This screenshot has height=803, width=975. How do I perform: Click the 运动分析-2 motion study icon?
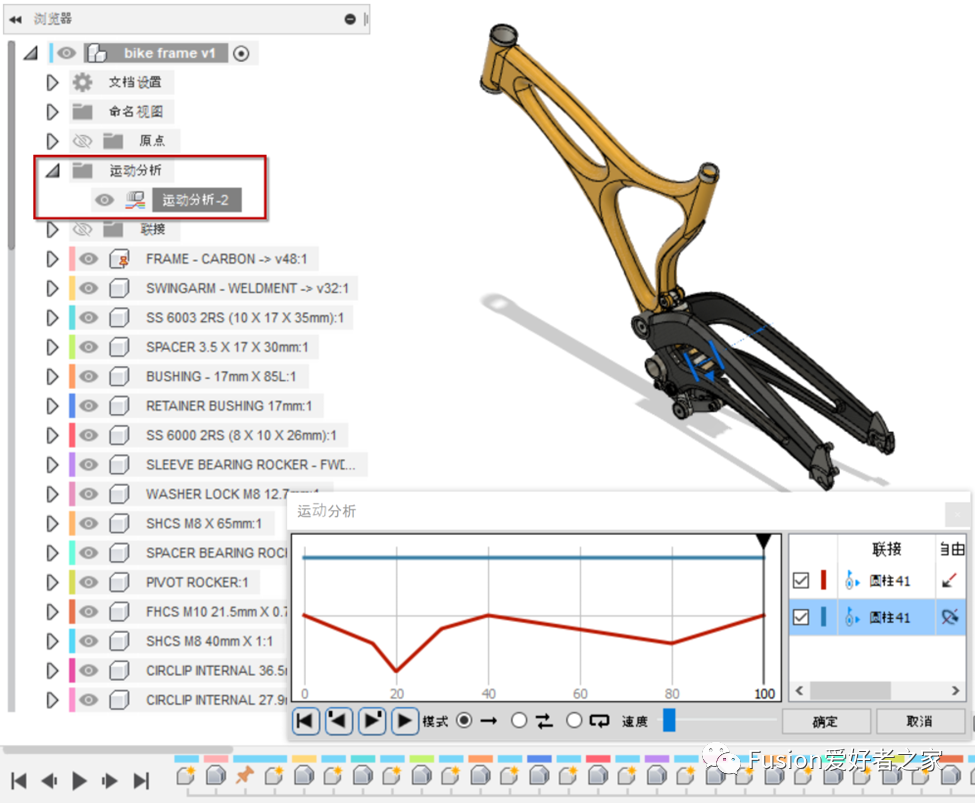point(135,200)
